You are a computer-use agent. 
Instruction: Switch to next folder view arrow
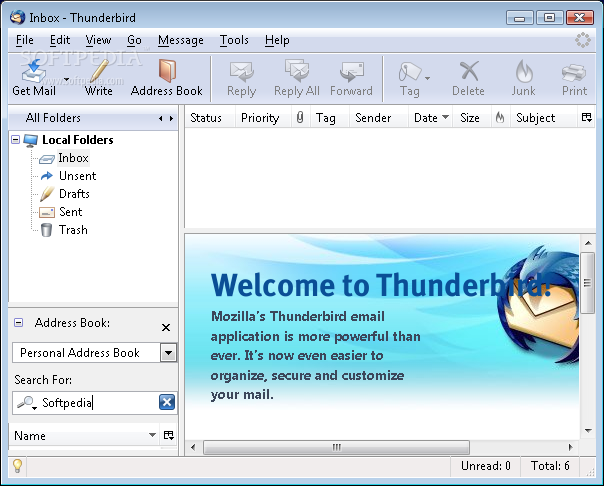tap(171, 119)
